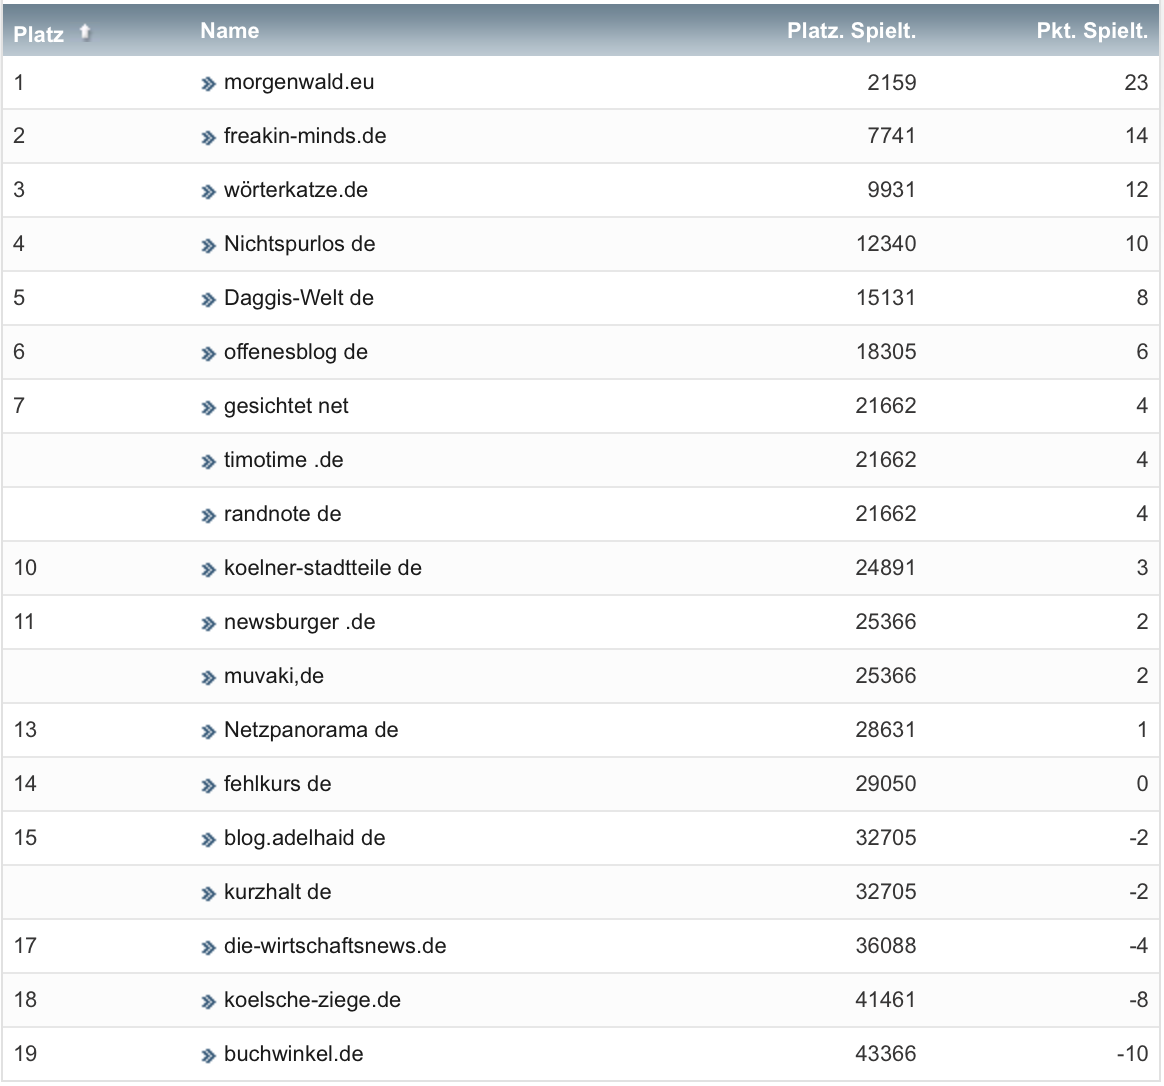Open the buchwinkel.de link
This screenshot has height=1086, width=1164.
[294, 1054]
